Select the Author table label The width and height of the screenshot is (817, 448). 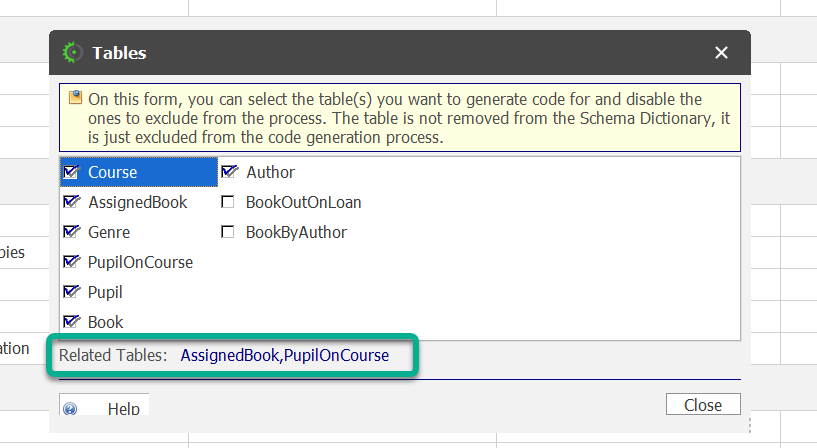[270, 172]
